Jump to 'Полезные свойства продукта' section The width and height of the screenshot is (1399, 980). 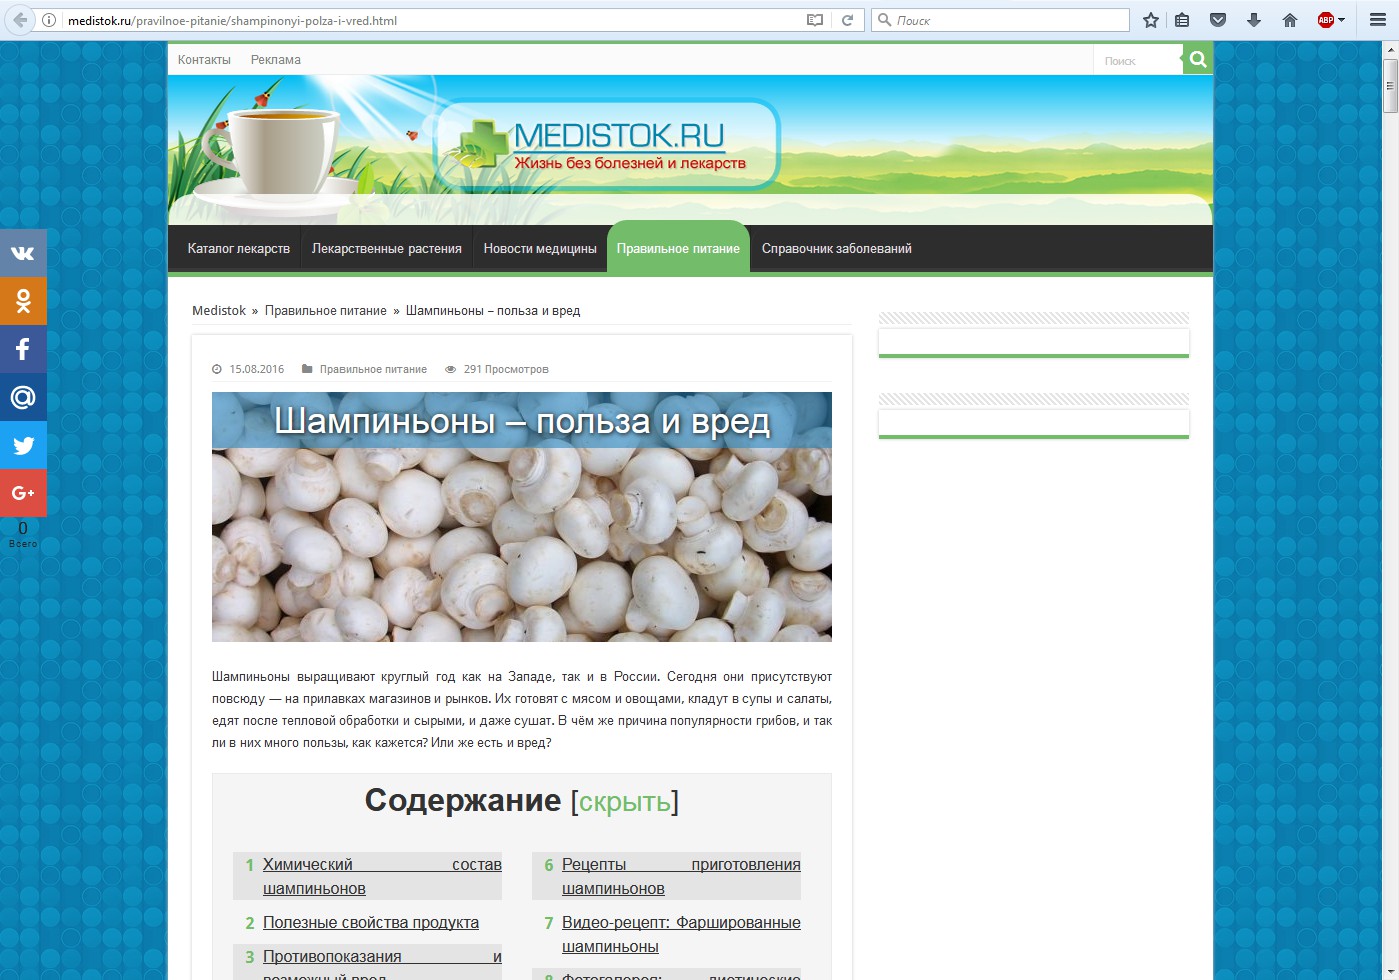tap(371, 923)
